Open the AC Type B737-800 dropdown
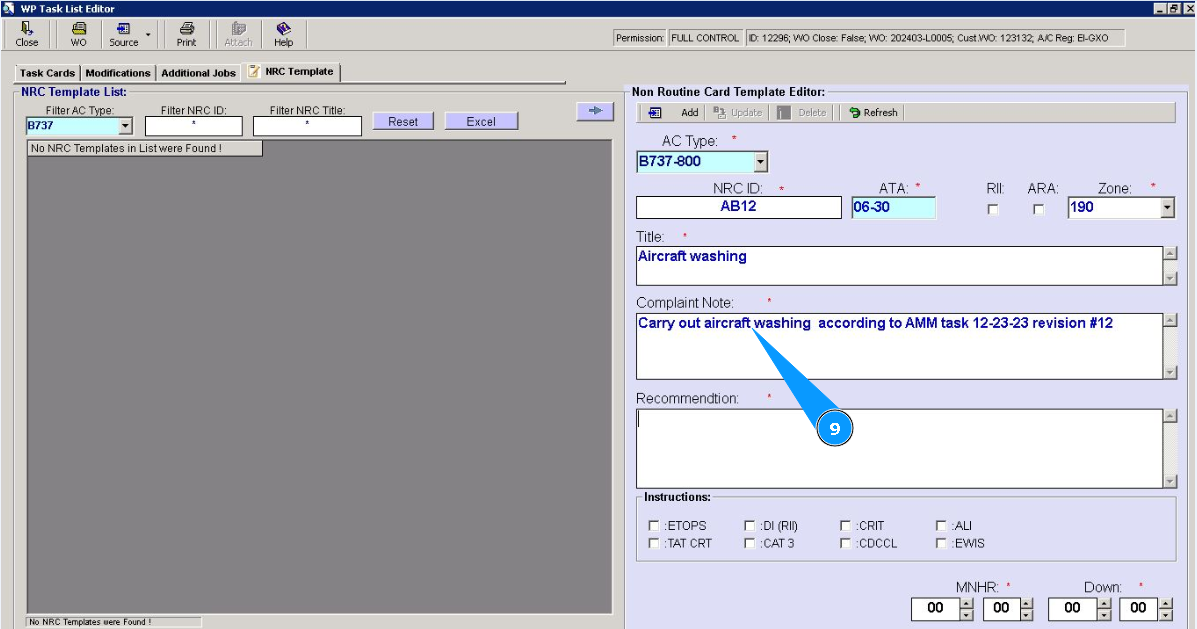The height and width of the screenshot is (629, 1197). coord(760,162)
